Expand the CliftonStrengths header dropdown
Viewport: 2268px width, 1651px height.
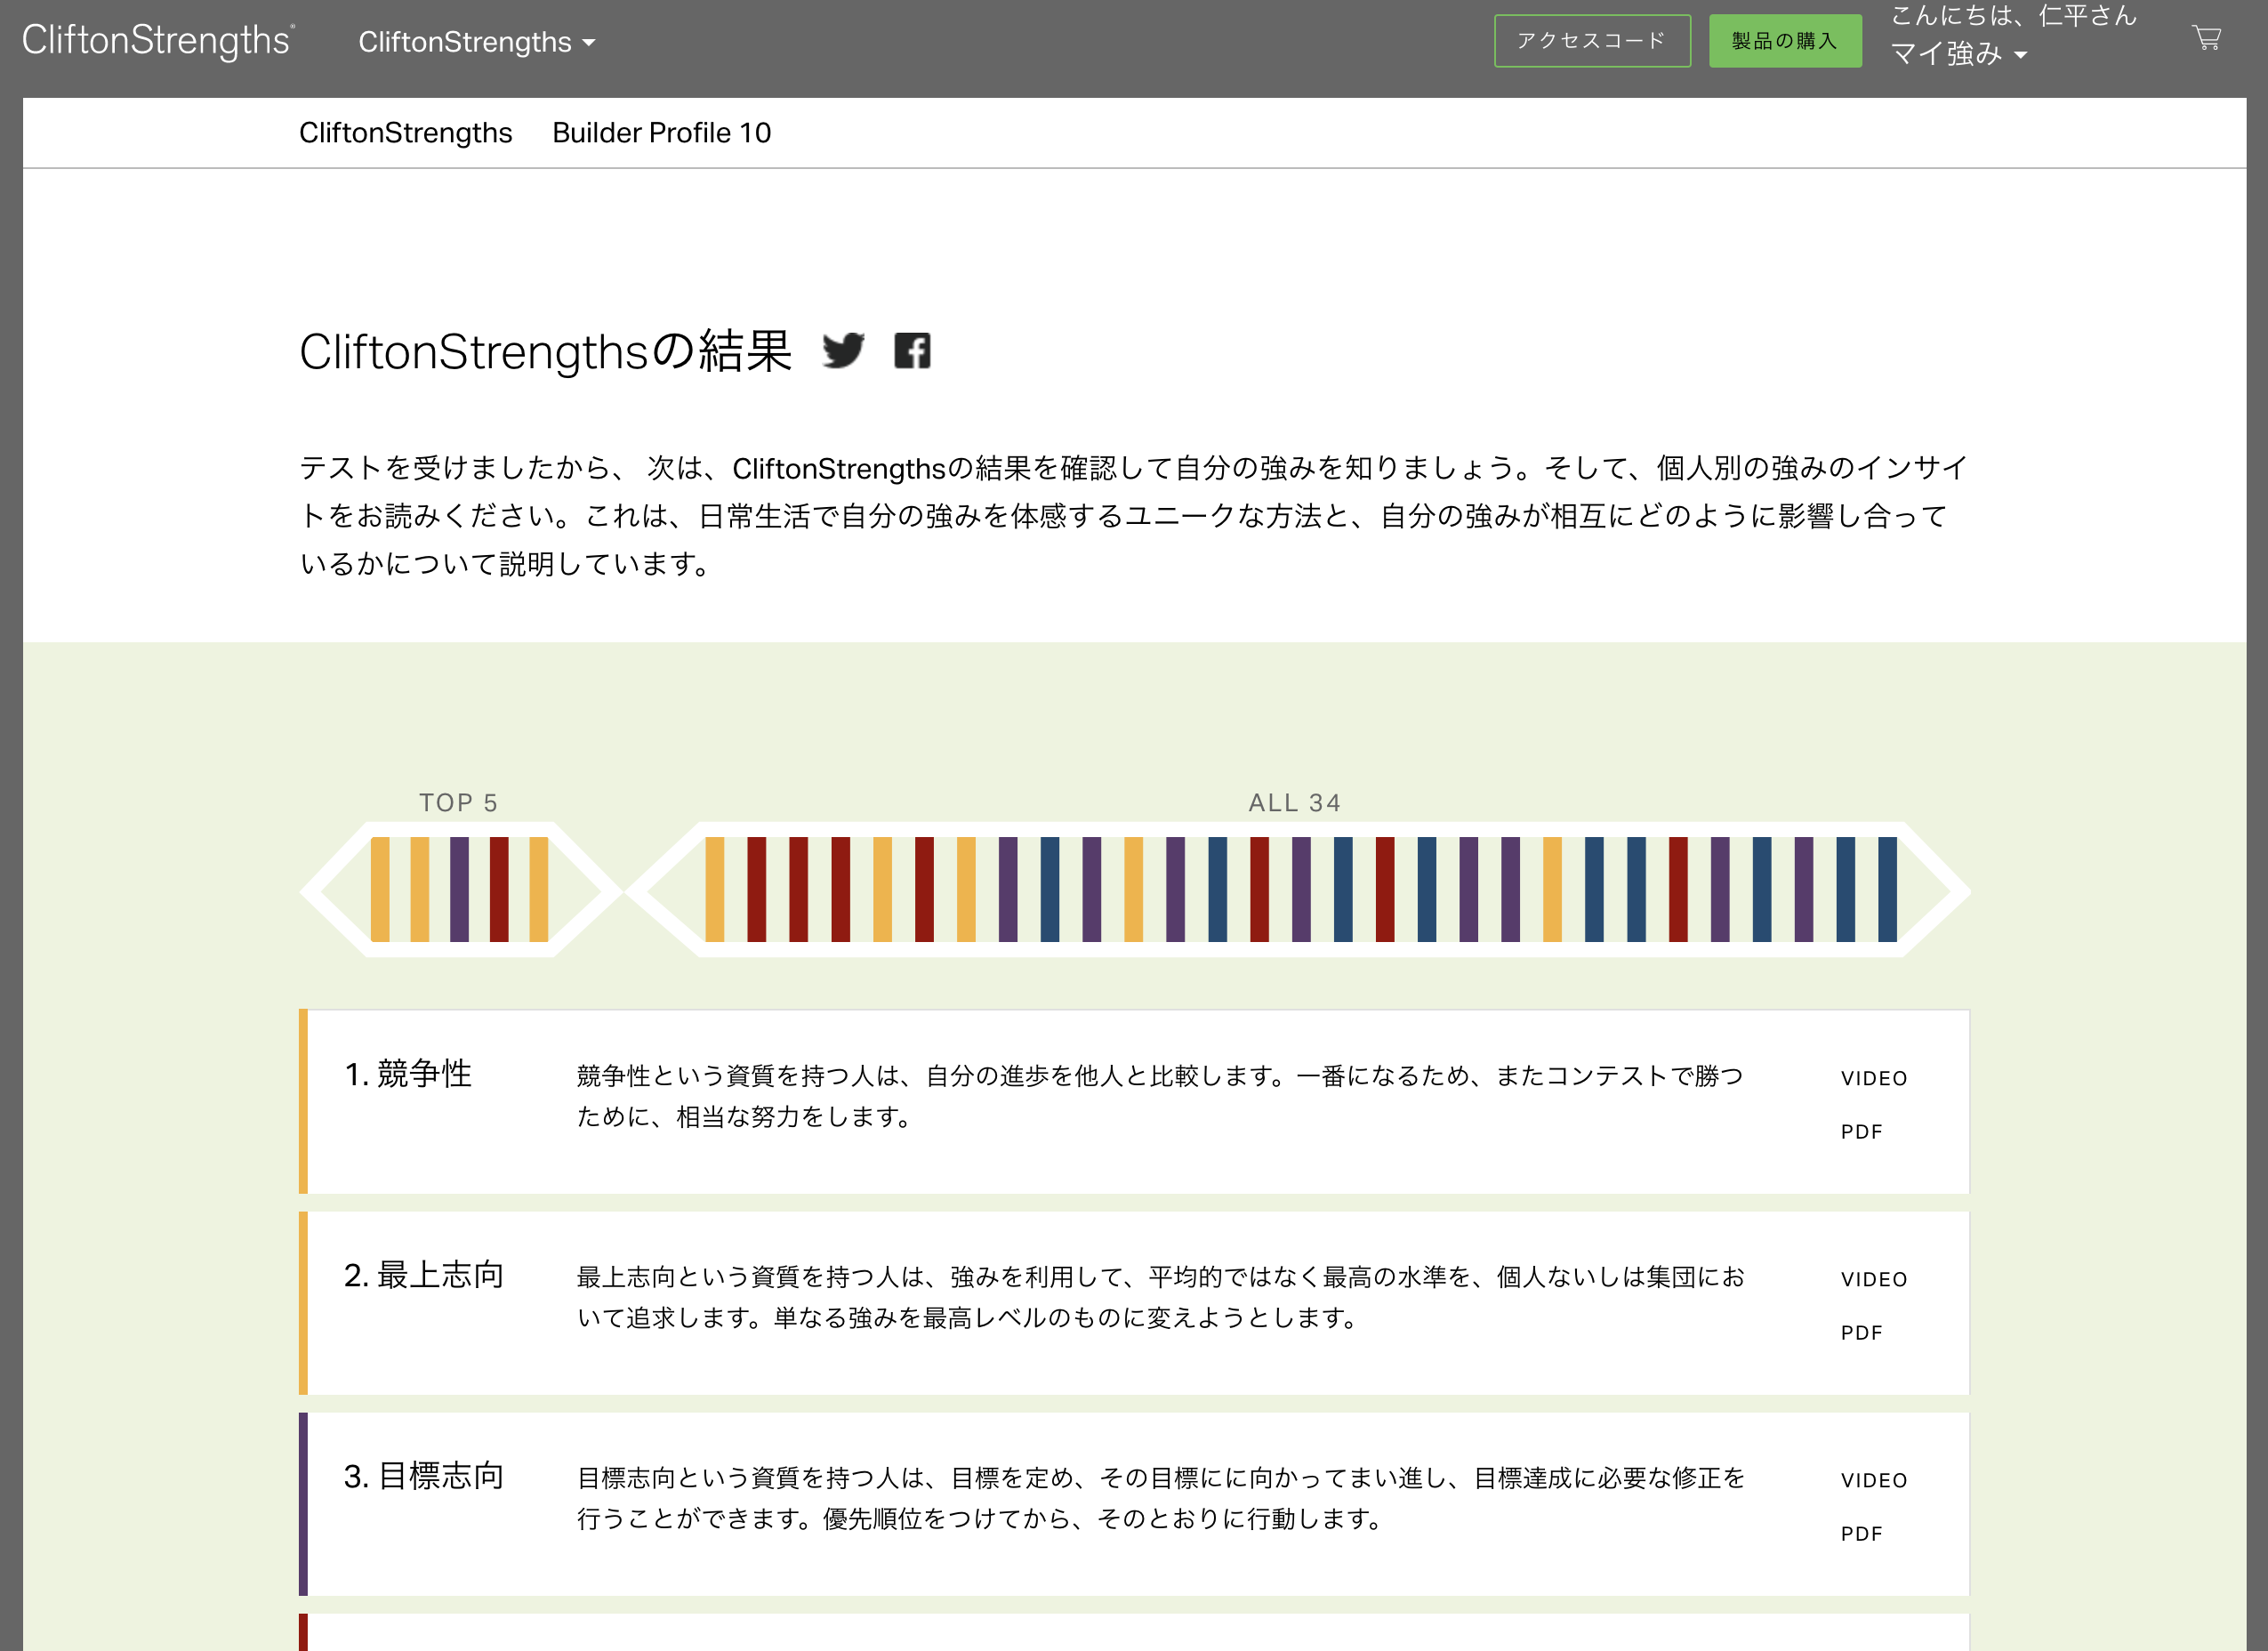(476, 42)
